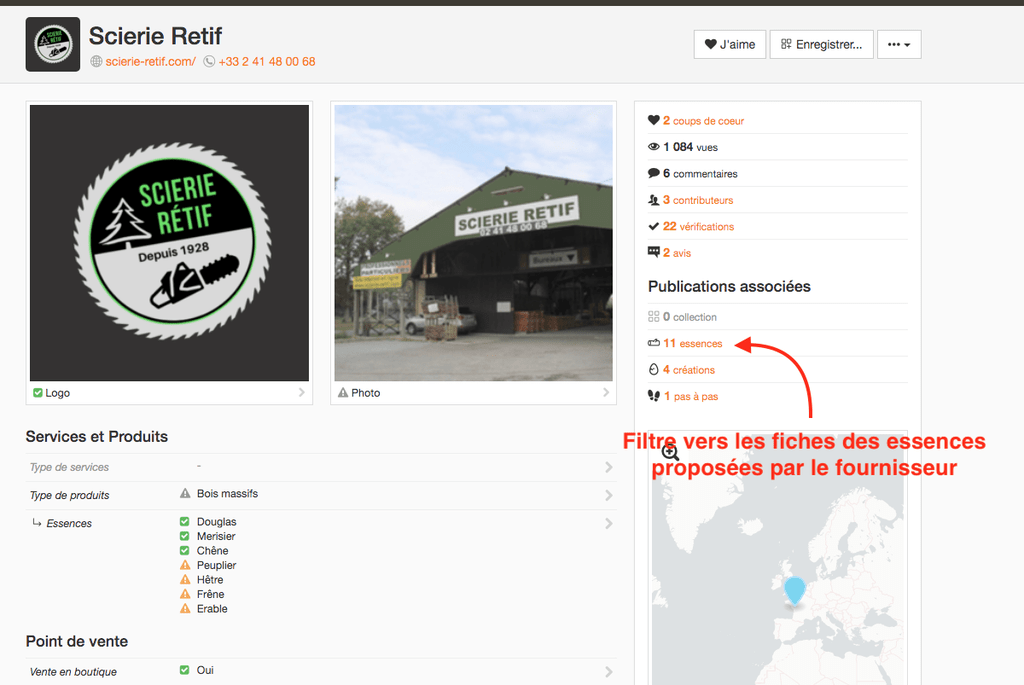Click the wood log icon beside essences
This screenshot has width=1024, height=685.
654,343
